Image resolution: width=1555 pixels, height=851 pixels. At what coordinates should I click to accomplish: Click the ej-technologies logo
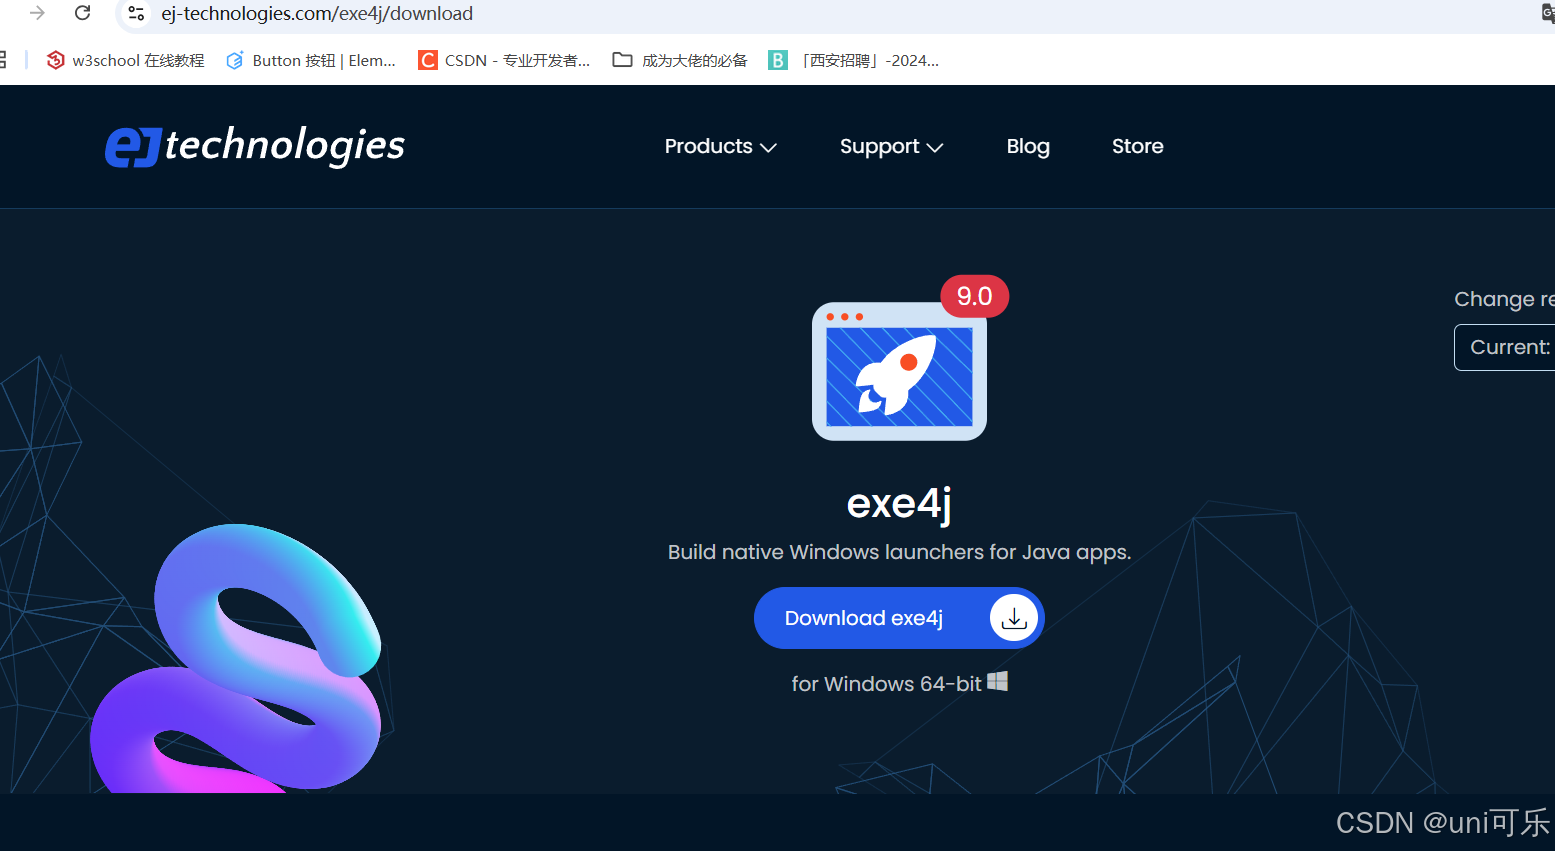click(x=255, y=146)
